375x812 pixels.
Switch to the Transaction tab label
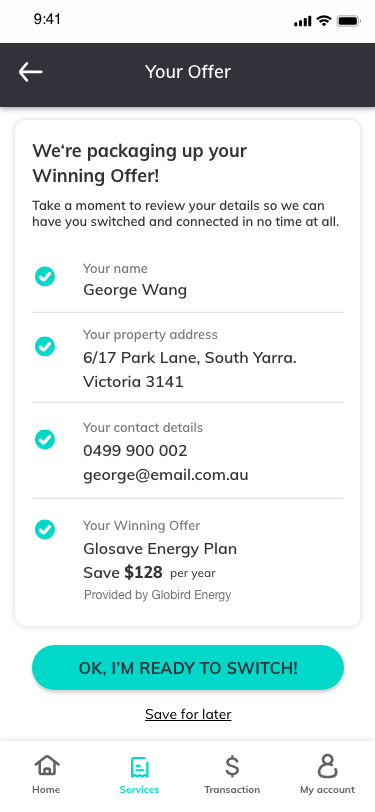[x=232, y=790]
